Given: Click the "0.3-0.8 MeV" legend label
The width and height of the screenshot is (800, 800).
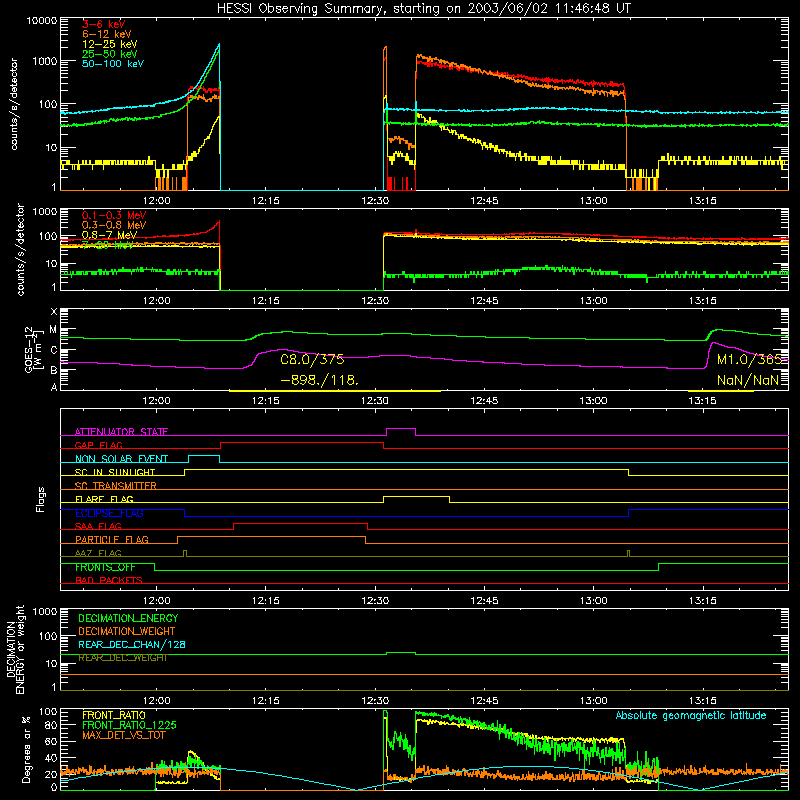Looking at the screenshot, I should coord(114,225).
